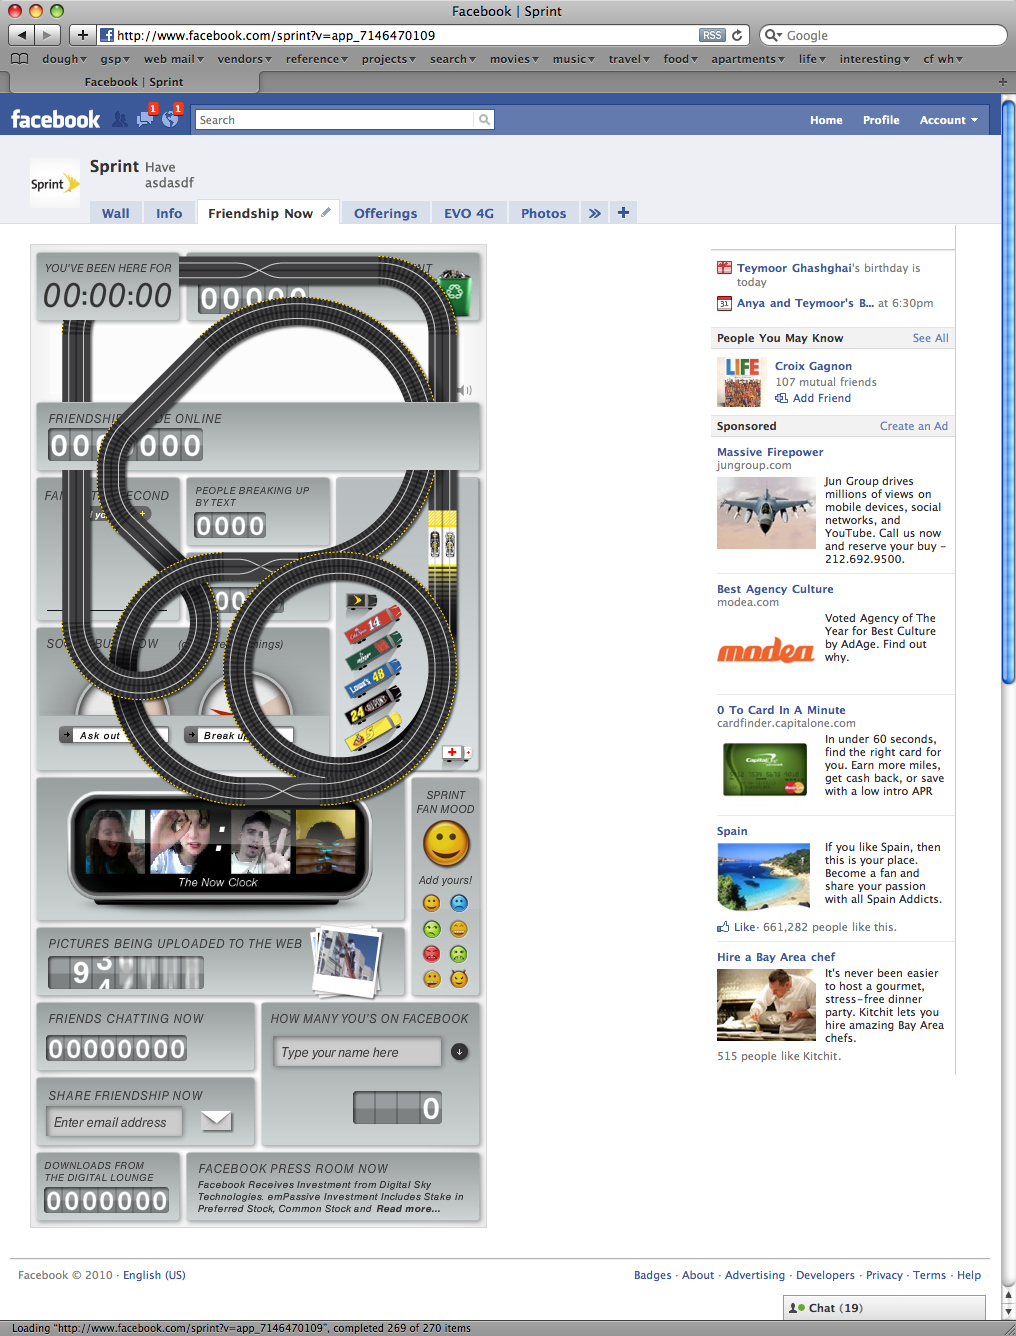Screen dimensions: 1016x1336
Task: Submit name with the round arrow button
Action: click(x=460, y=1051)
